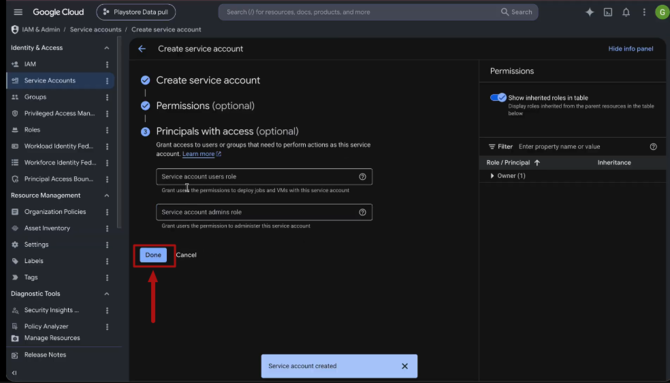
Task: Click the Done button
Action: [x=153, y=255]
